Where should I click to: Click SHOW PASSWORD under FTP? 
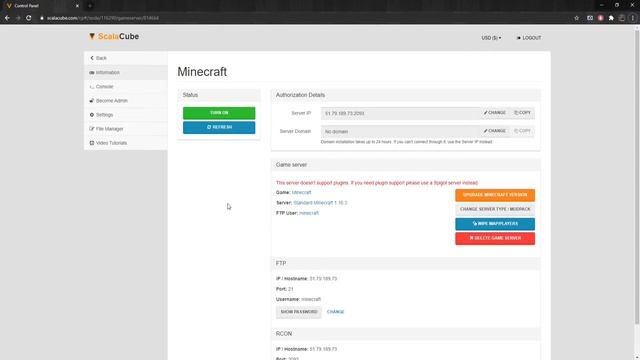(299, 312)
